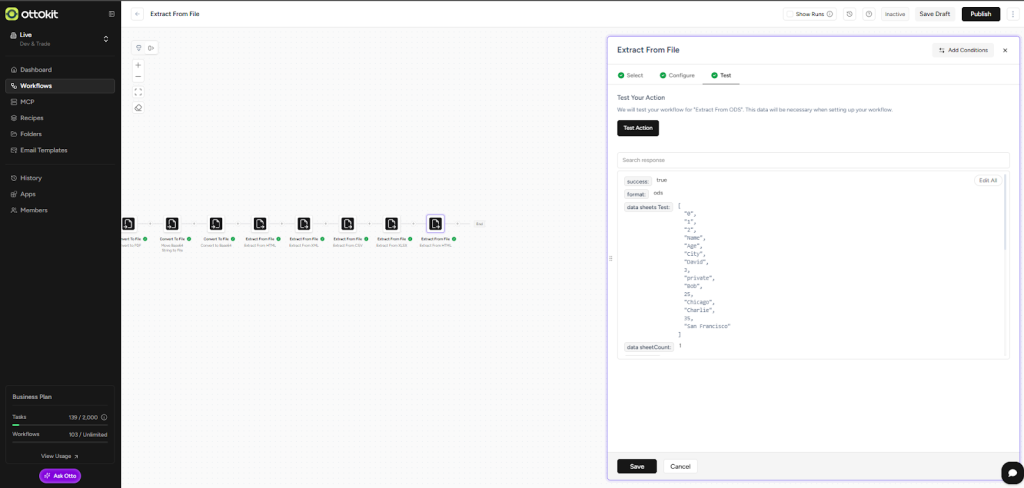Collapse the sidebar using the panel icon

111,14
